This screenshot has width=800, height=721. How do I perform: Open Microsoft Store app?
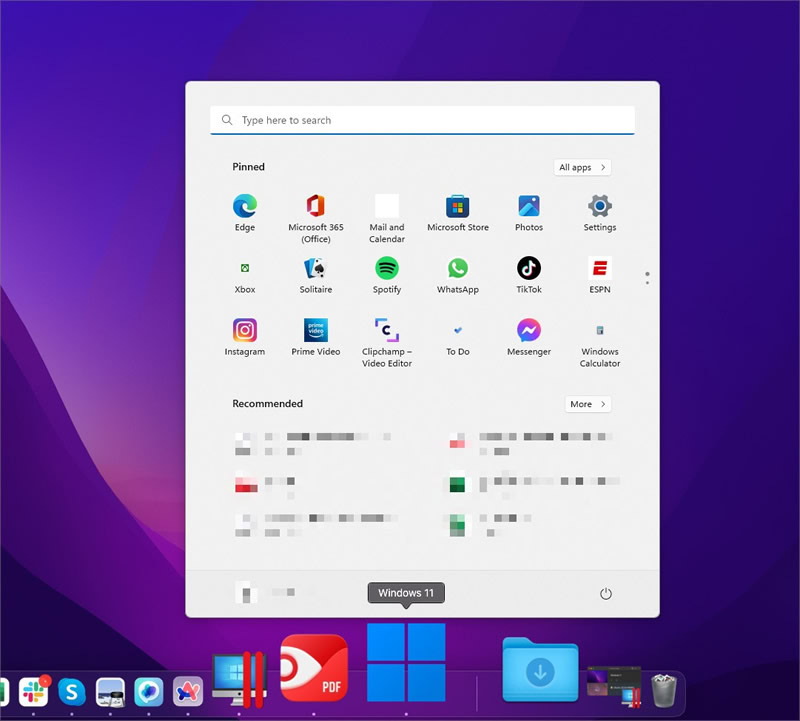click(458, 206)
